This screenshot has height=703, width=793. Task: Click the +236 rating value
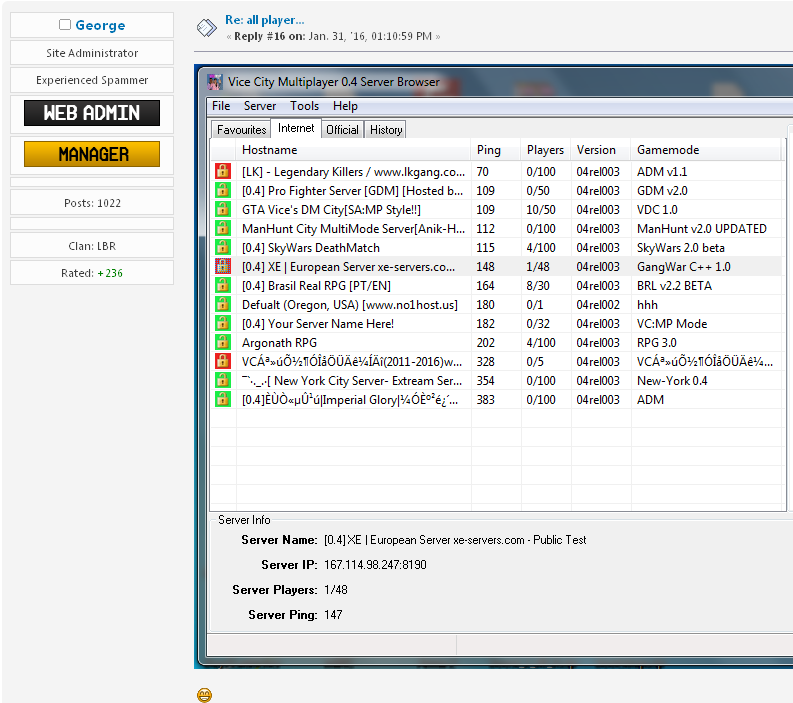click(110, 273)
